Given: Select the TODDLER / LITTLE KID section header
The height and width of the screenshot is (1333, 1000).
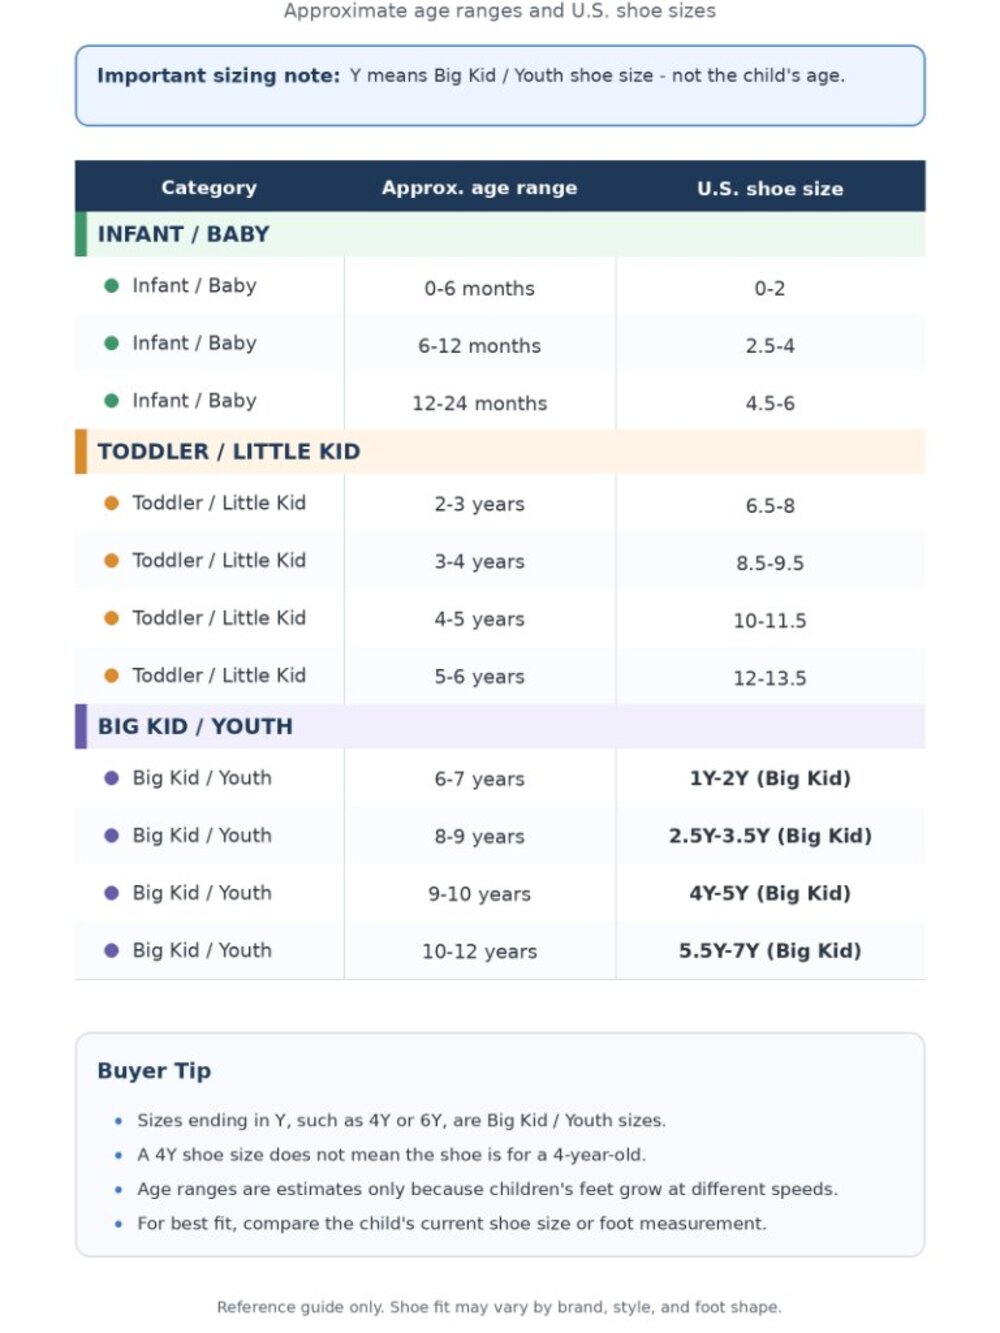Looking at the screenshot, I should [x=500, y=451].
